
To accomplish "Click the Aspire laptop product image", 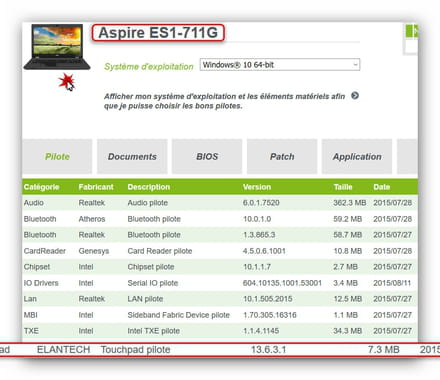I will tap(57, 47).
